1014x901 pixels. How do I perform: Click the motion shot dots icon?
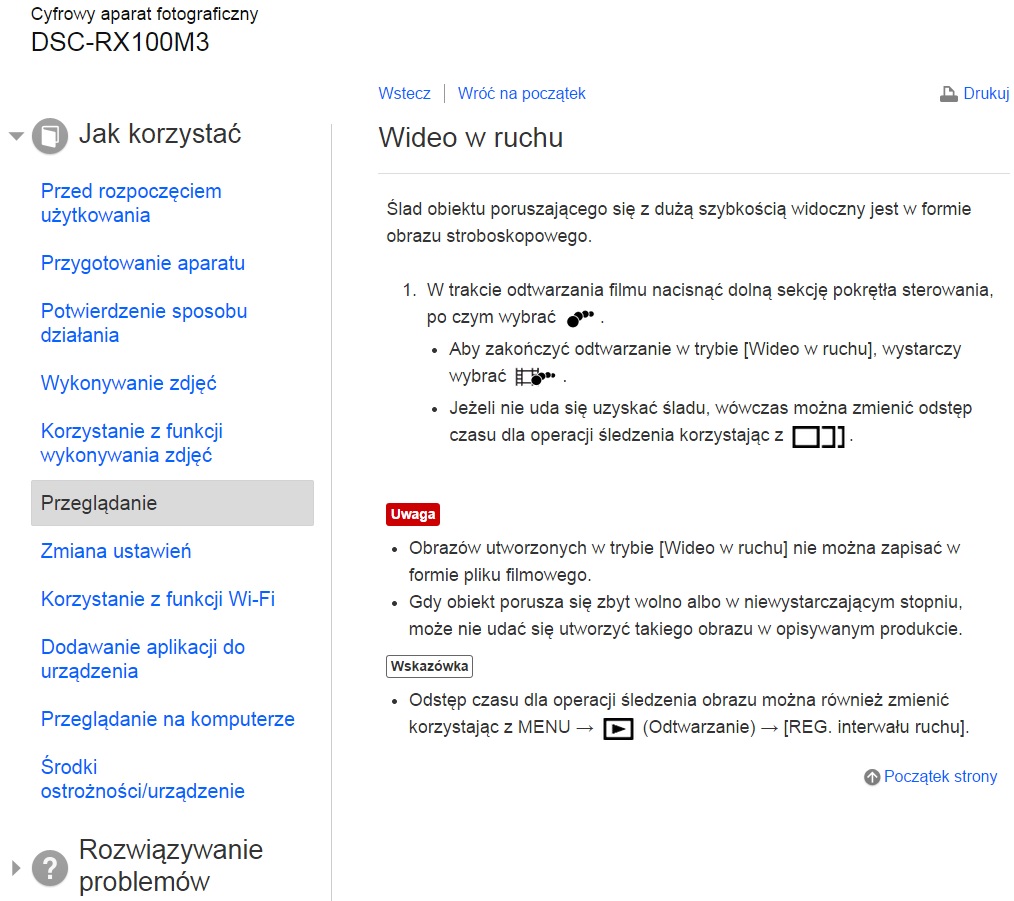(579, 318)
